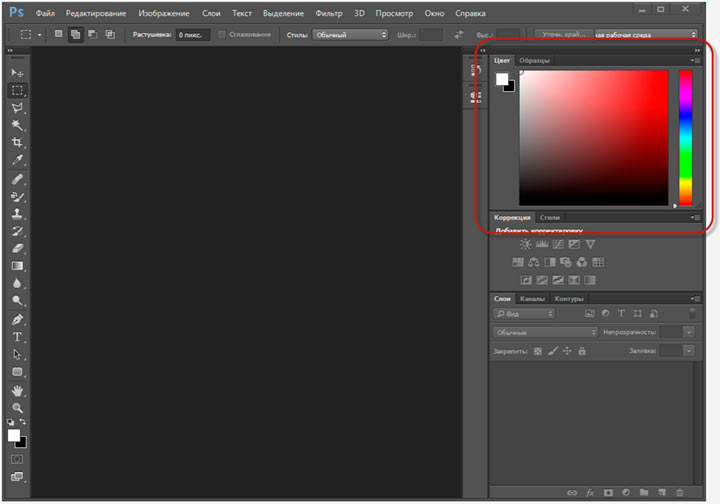Select the Healing Brush tool
Image resolution: width=720 pixels, height=504 pixels.
17,179
